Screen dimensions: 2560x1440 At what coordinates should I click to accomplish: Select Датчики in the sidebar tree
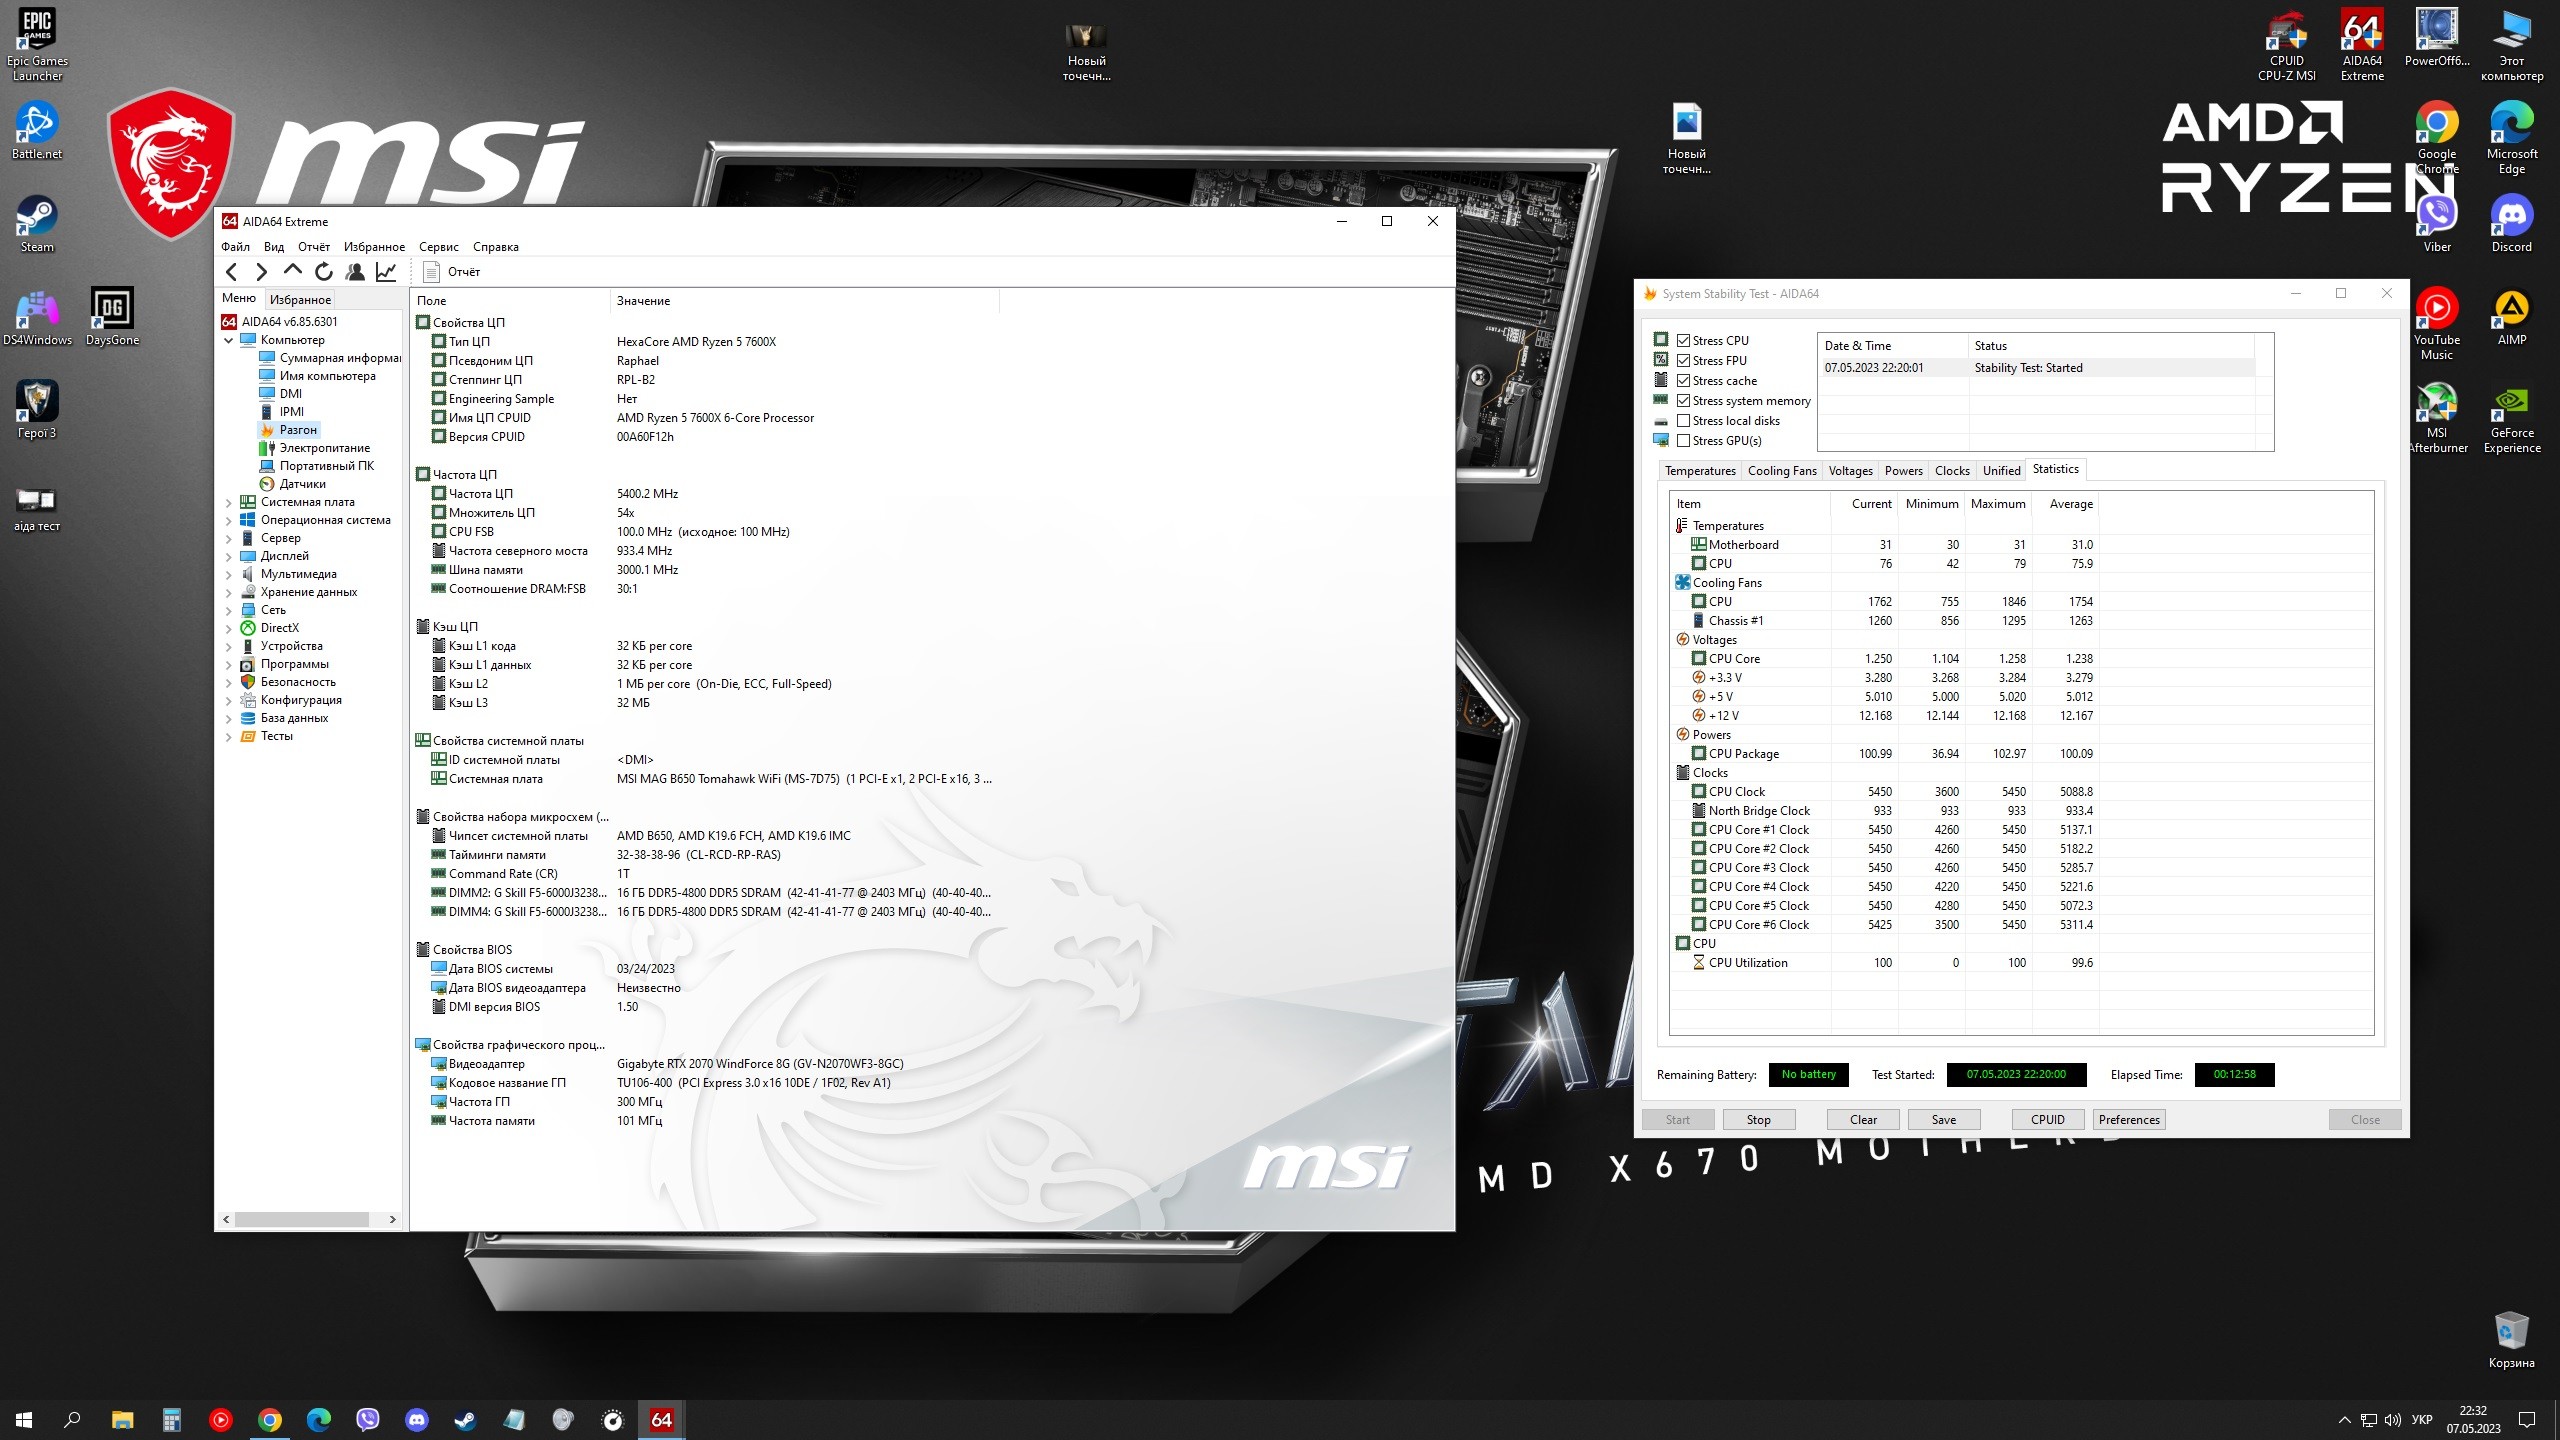tap(302, 484)
